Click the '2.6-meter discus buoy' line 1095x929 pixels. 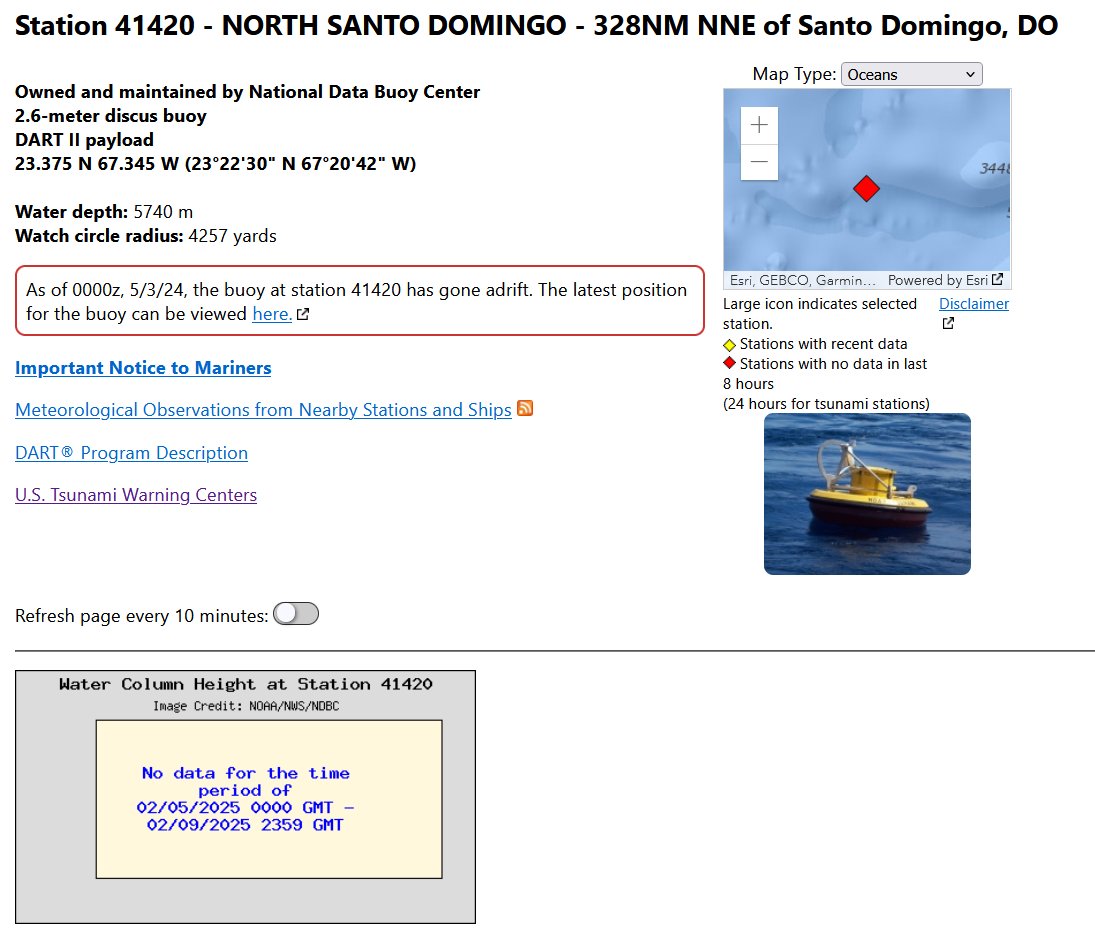(111, 116)
